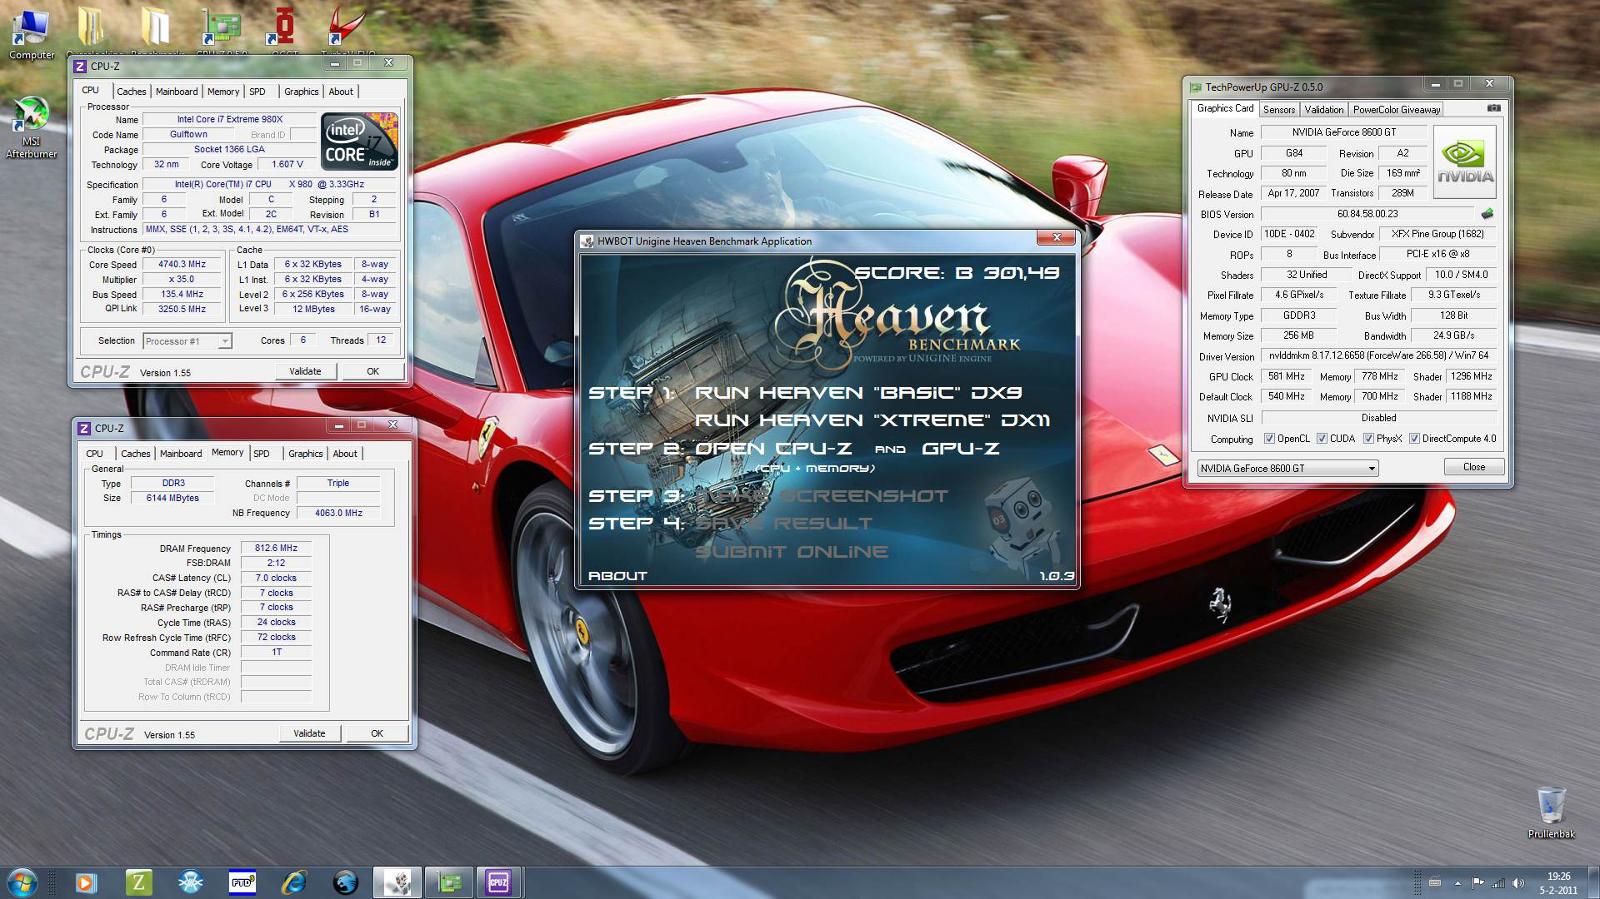Open the red OCCT desktop shortcut

284,28
